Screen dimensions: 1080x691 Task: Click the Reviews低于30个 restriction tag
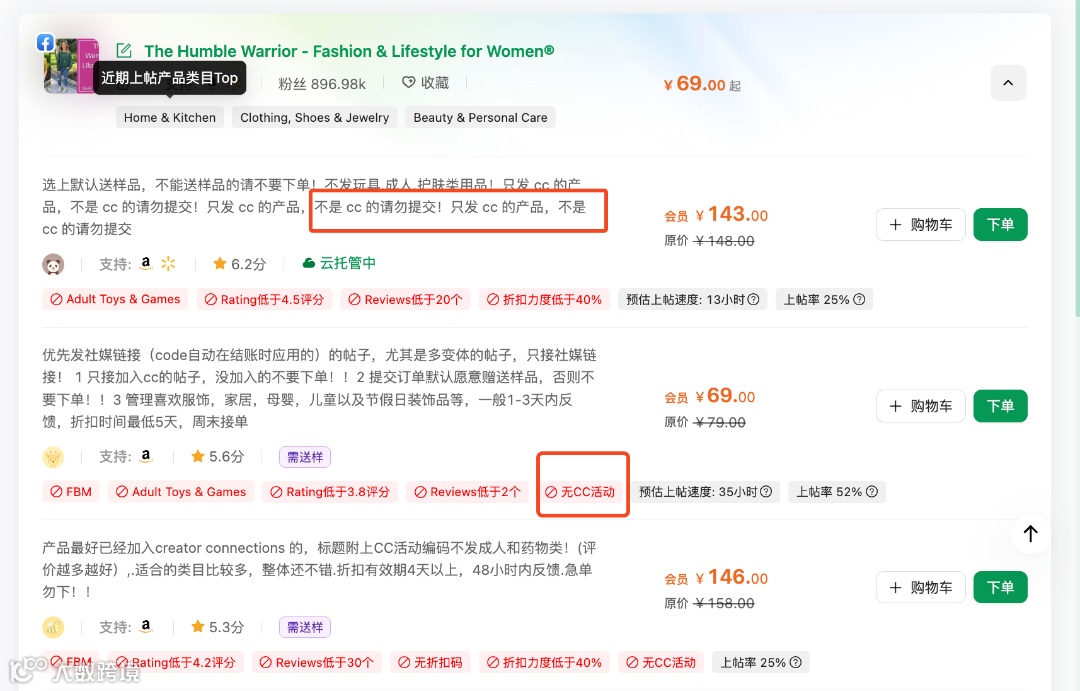(317, 662)
